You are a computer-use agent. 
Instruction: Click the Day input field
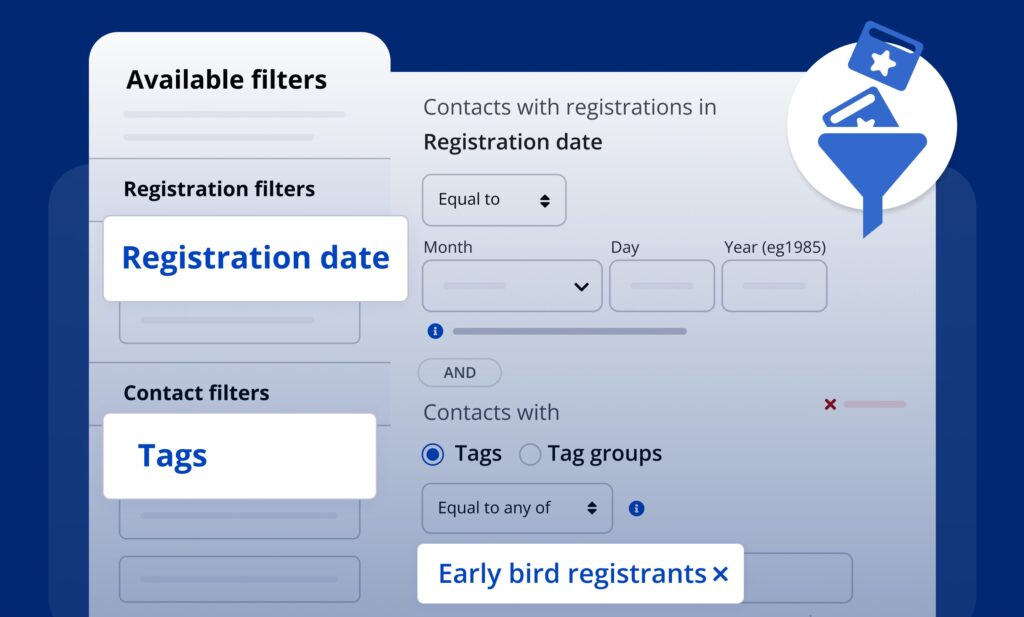661,286
